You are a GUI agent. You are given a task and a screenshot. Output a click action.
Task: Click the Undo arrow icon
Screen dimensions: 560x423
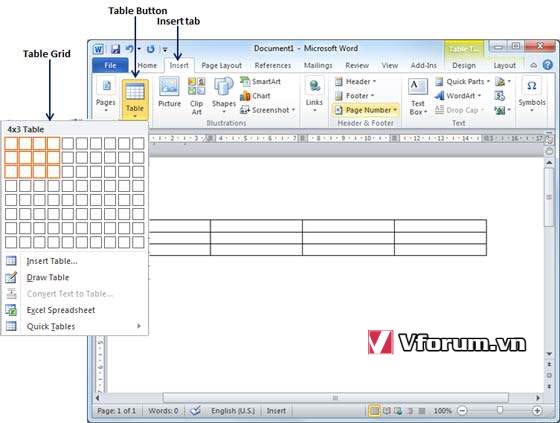pos(130,49)
